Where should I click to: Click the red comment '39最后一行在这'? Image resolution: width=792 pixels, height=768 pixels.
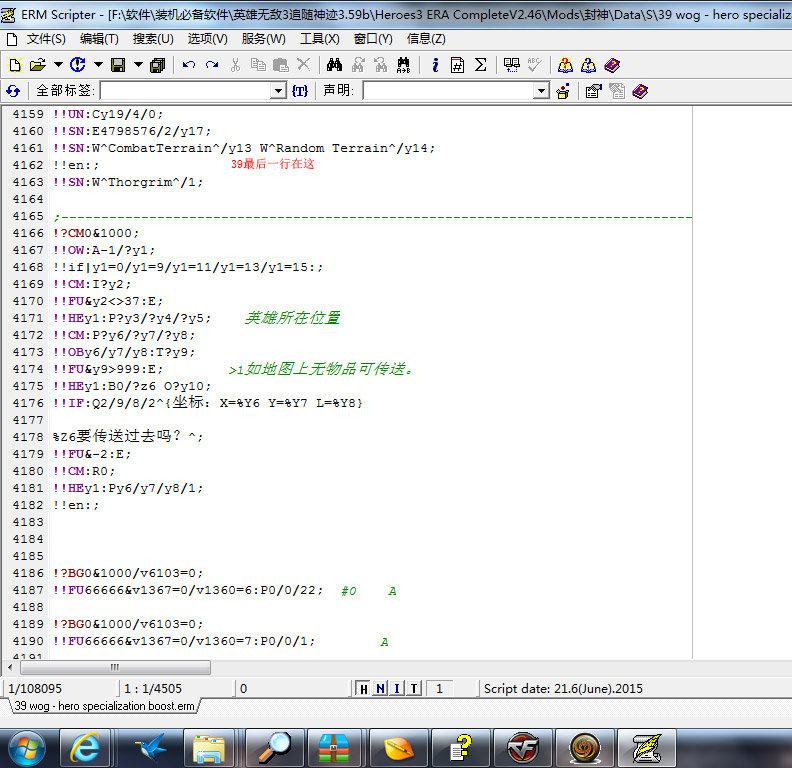click(x=272, y=164)
